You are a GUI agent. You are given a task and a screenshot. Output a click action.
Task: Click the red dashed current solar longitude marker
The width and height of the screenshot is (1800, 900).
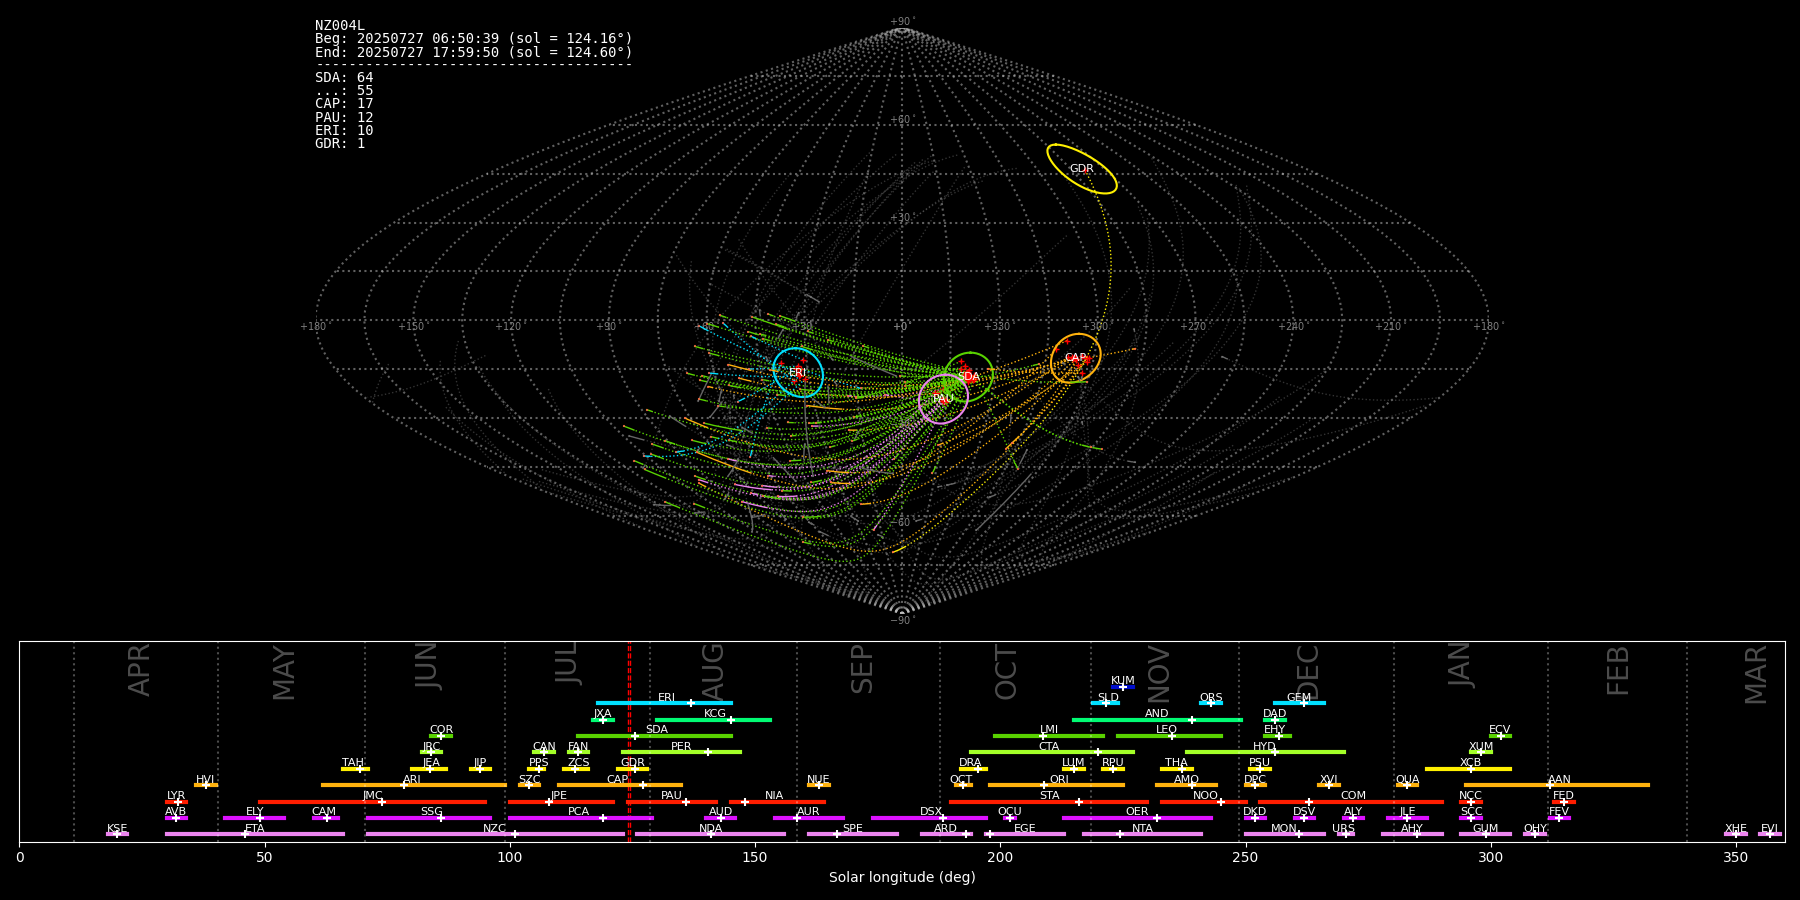coord(629,741)
